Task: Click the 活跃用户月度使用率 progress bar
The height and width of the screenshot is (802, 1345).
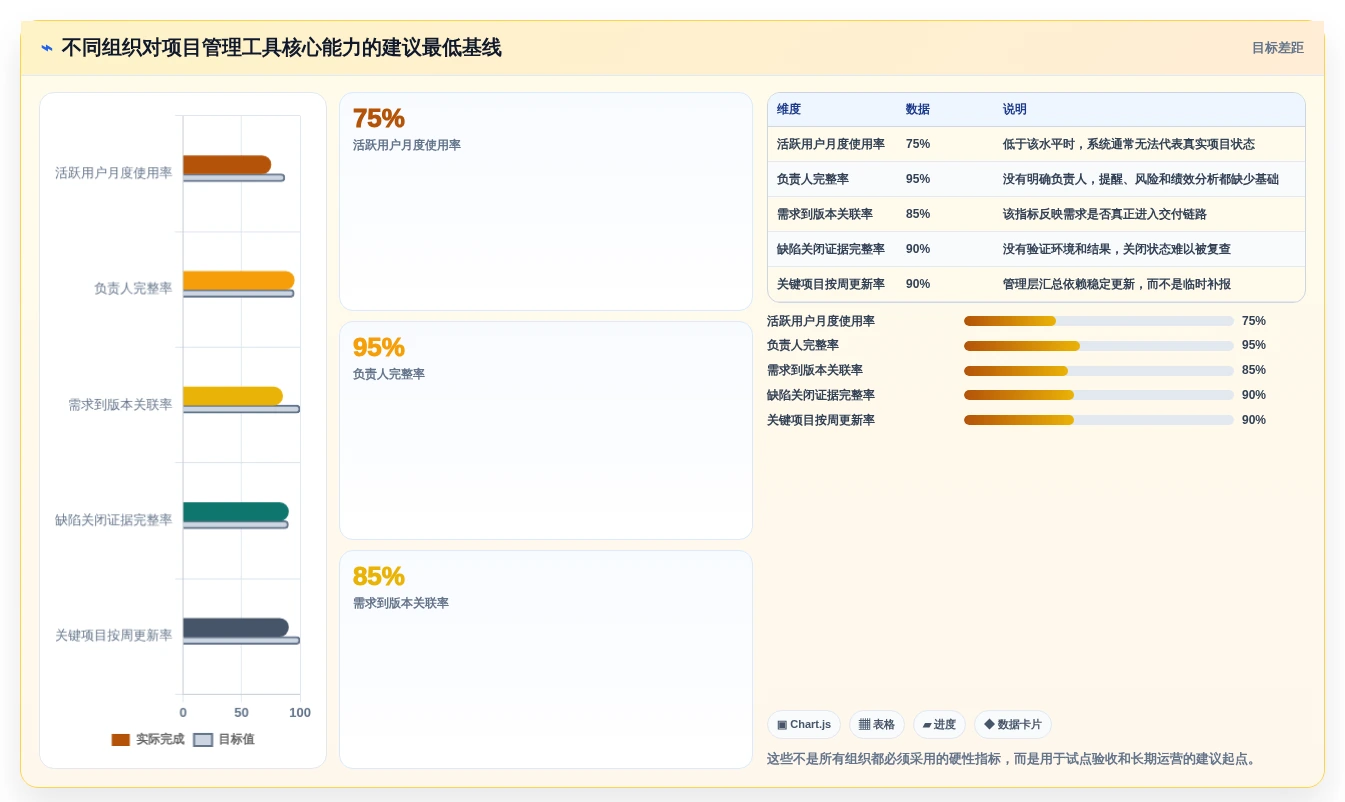Action: pos(1098,321)
